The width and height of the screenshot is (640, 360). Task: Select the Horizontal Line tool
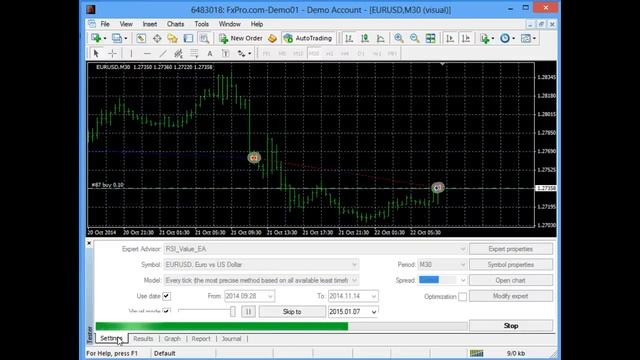tap(147, 53)
